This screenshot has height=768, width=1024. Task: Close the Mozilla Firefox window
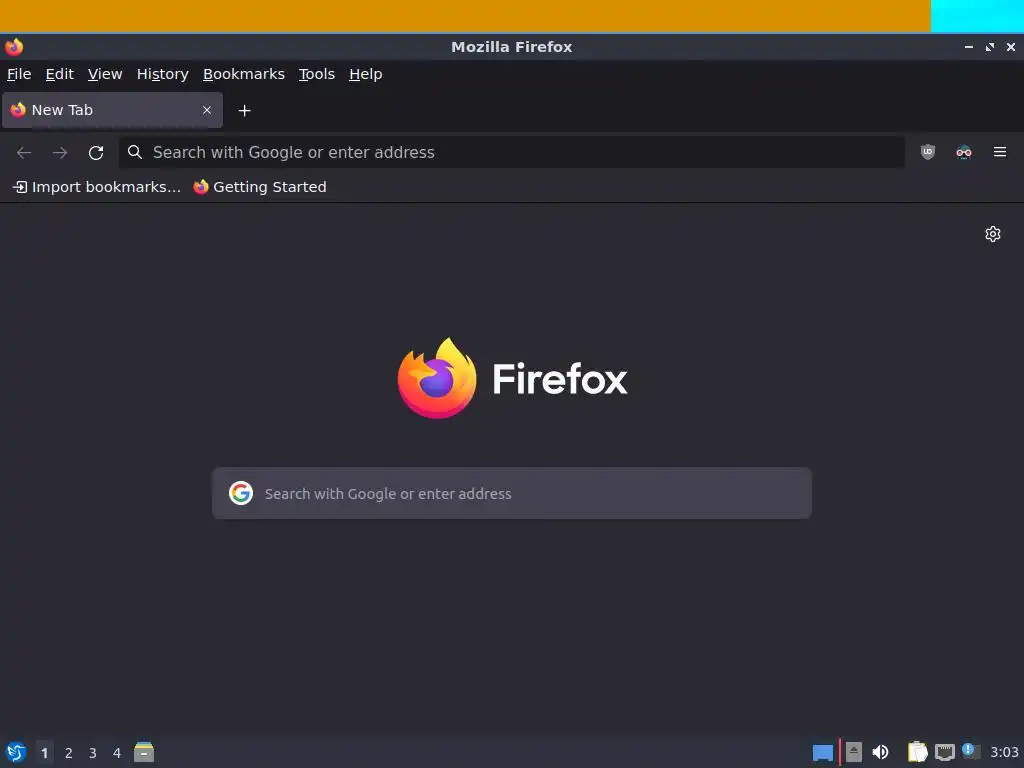click(1011, 47)
